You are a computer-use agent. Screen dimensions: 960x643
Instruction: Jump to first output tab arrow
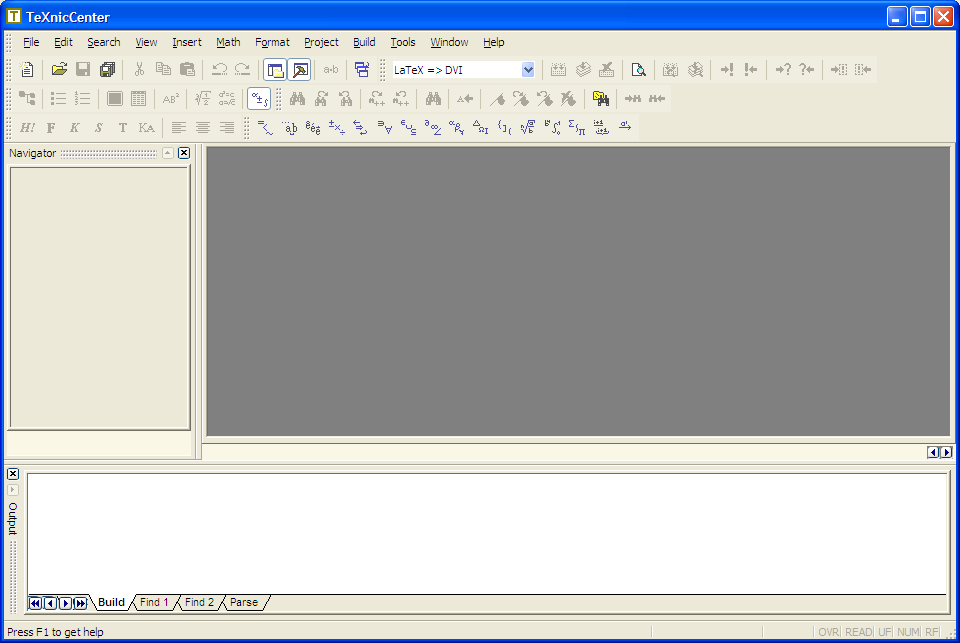tap(36, 603)
